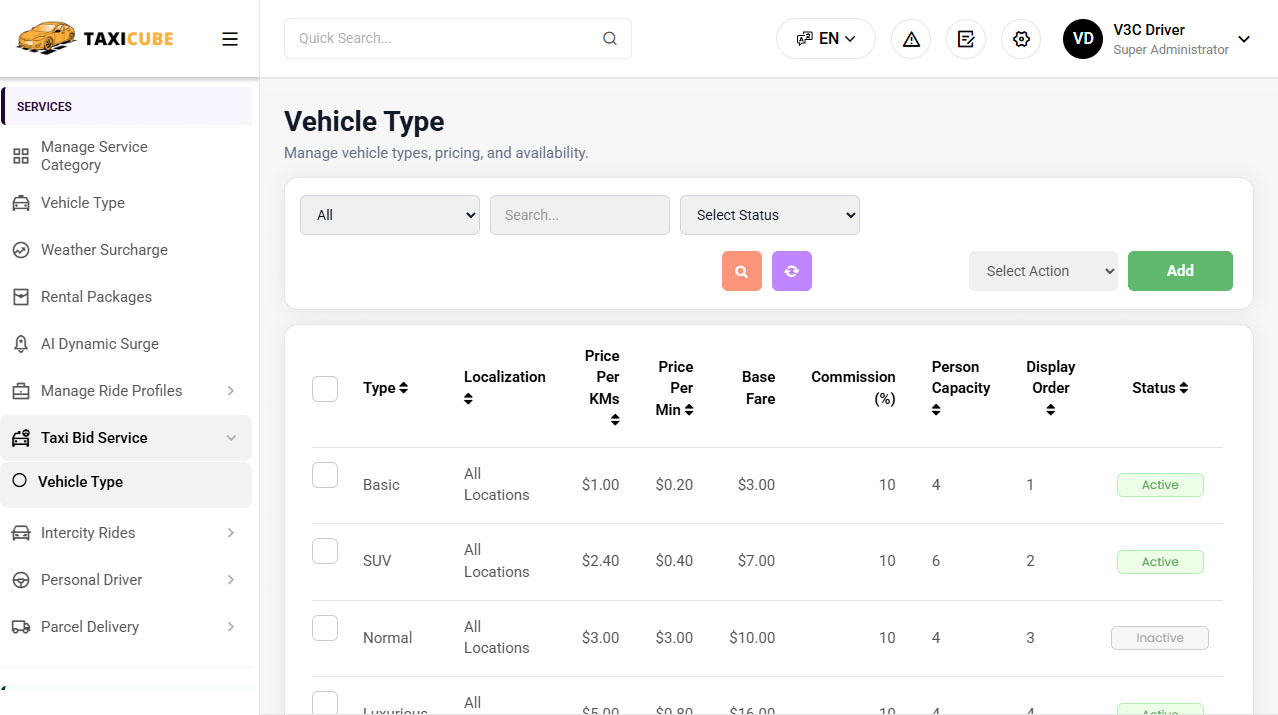Check the Normal row checkbox
This screenshot has height=715, width=1278.
click(x=325, y=628)
